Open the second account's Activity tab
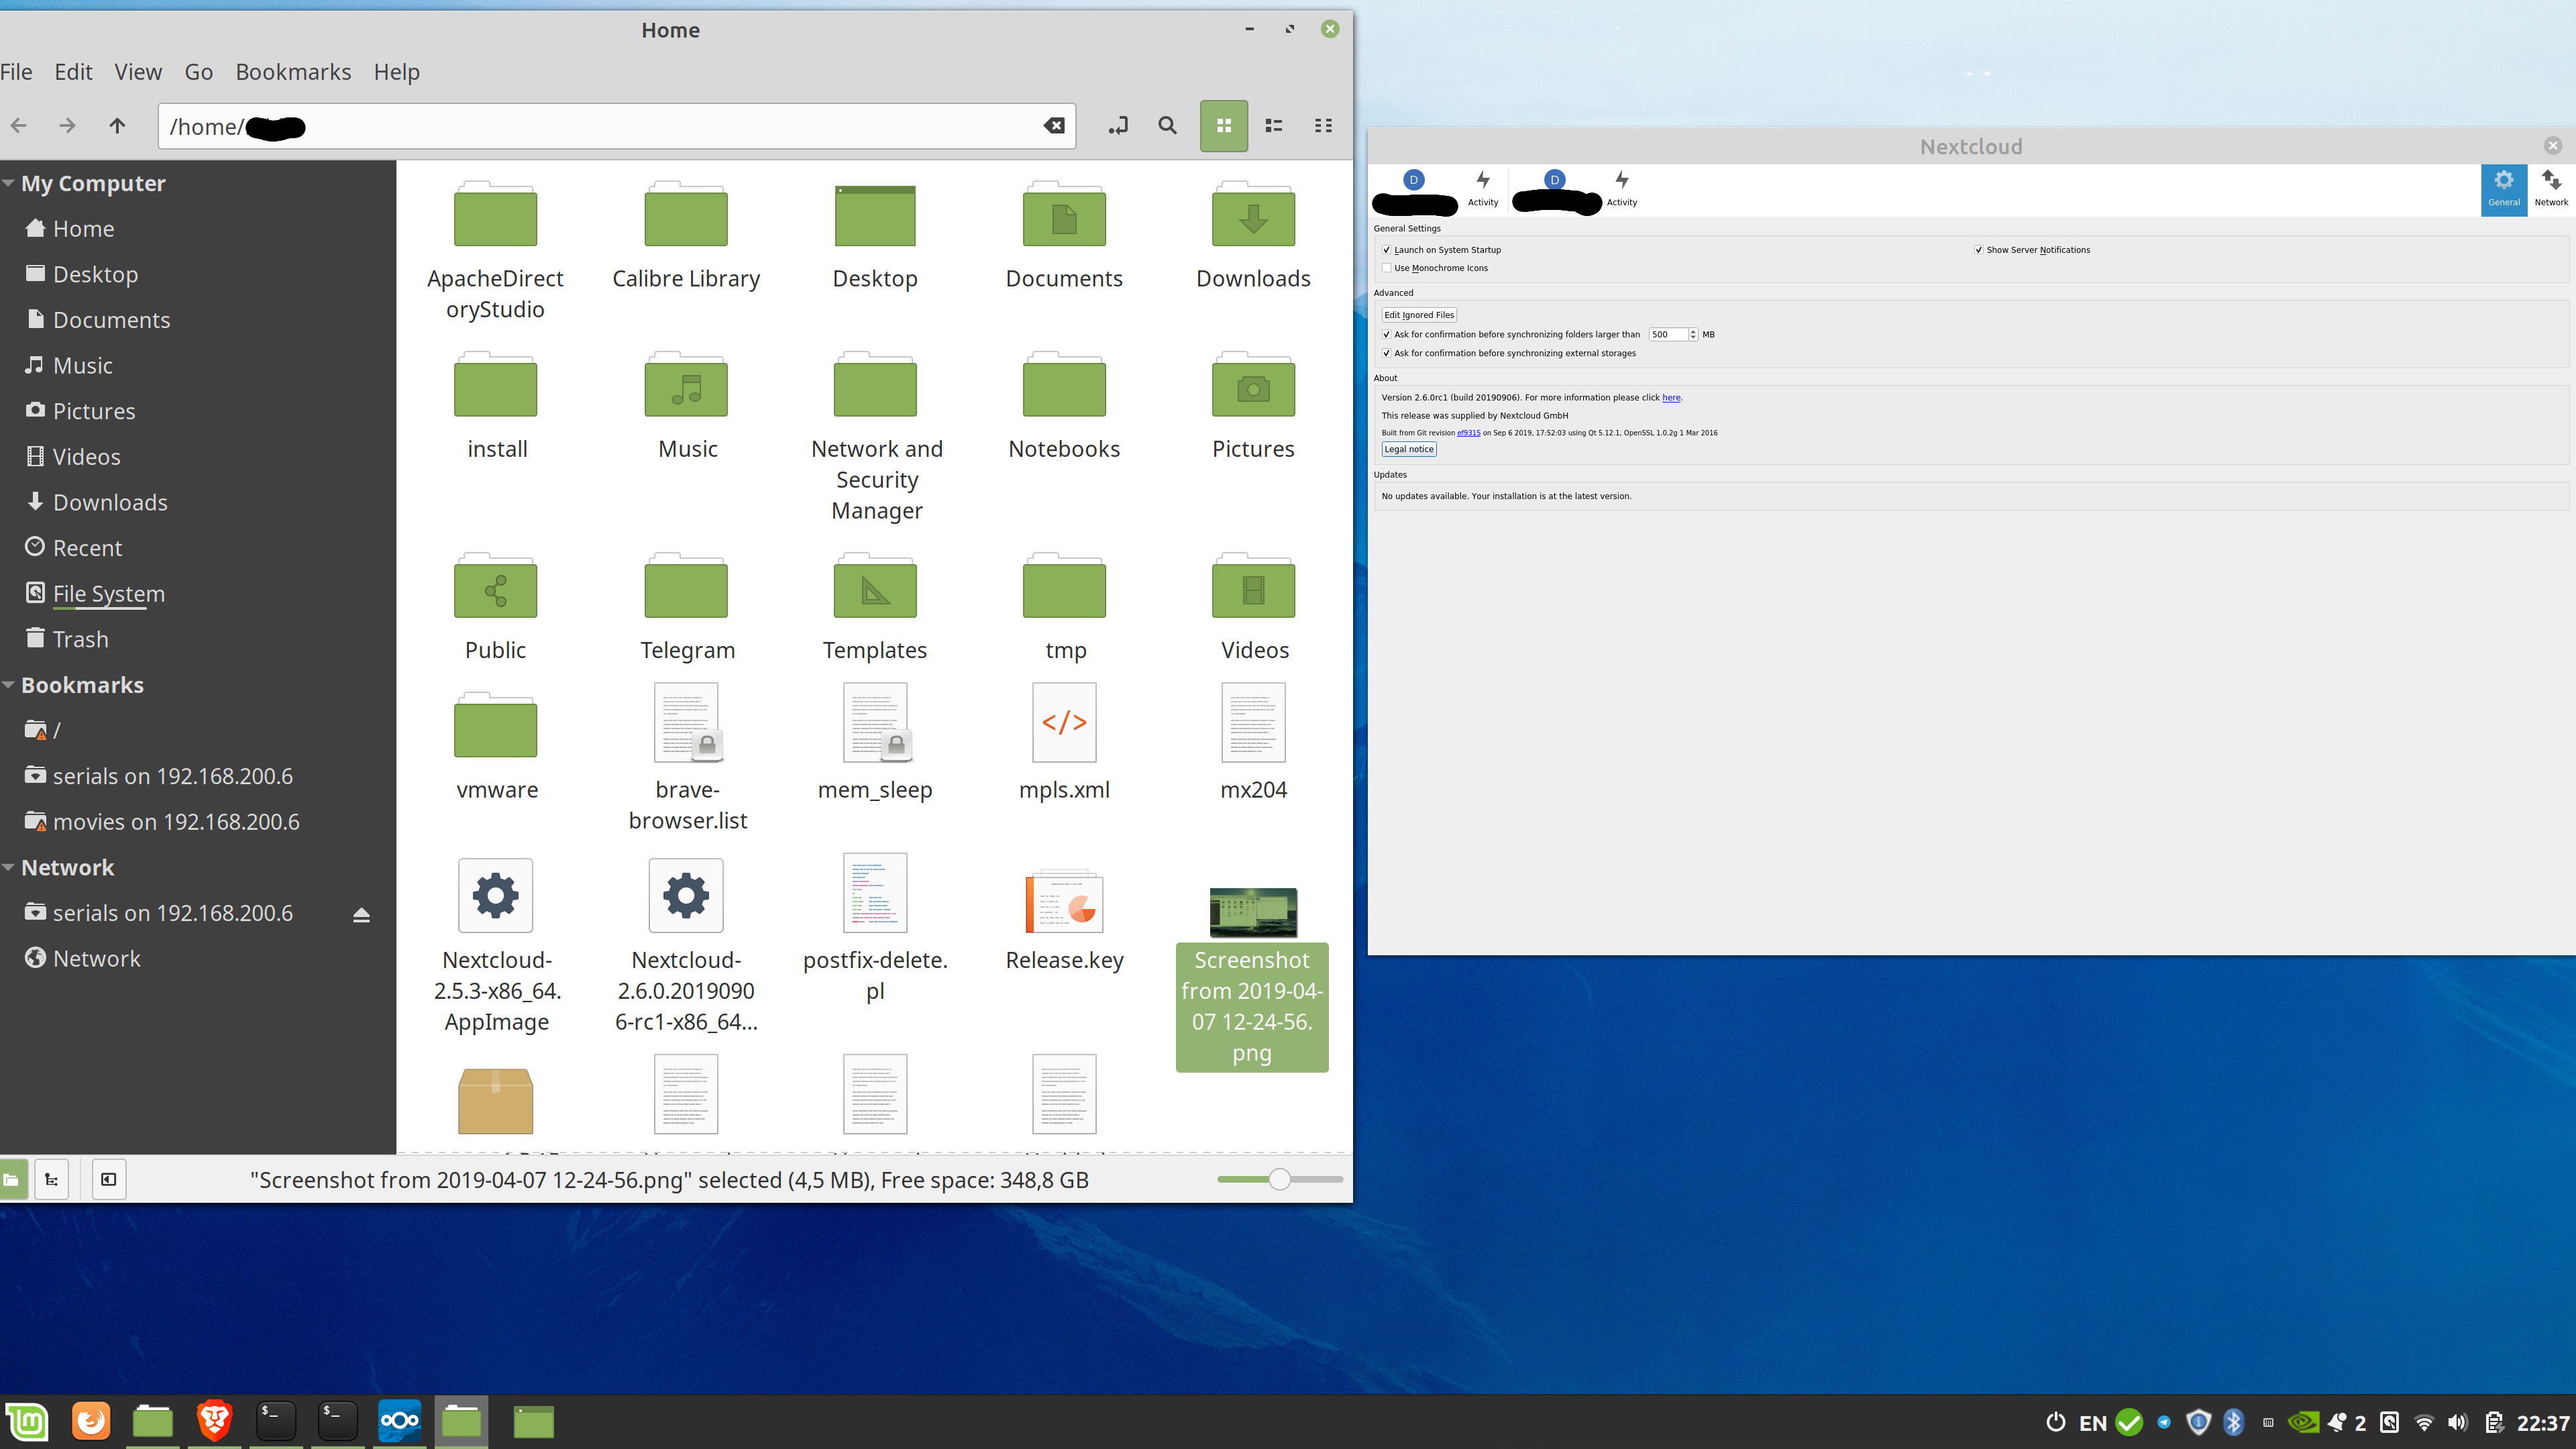The image size is (2576, 1449). (1621, 190)
